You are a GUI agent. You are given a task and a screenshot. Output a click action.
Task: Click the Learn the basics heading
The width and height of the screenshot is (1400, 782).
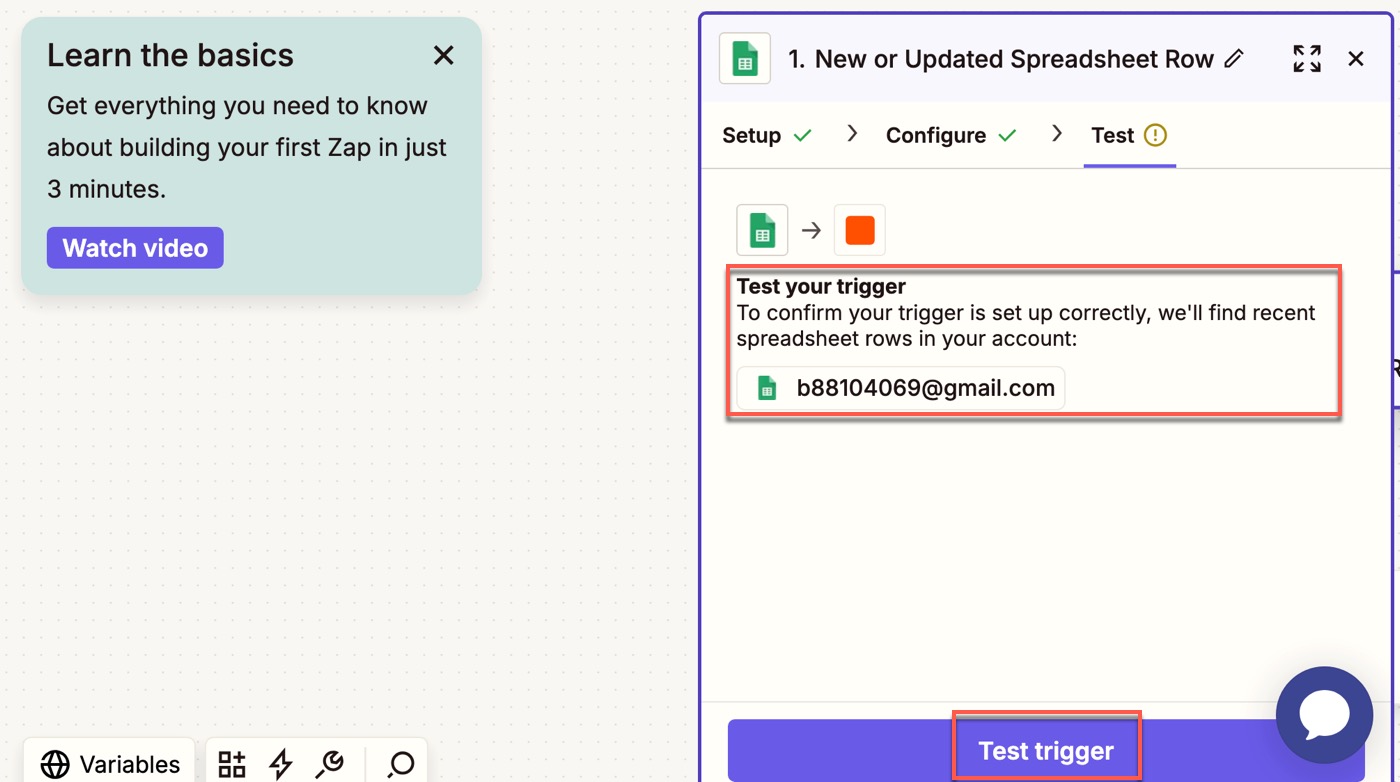(170, 55)
